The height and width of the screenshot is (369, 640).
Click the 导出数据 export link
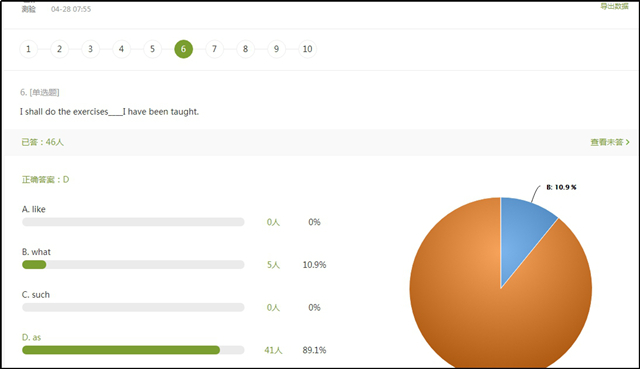click(614, 6)
